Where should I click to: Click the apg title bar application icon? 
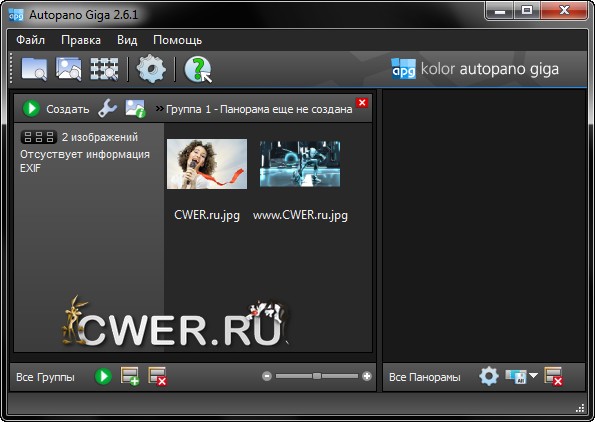click(16, 15)
